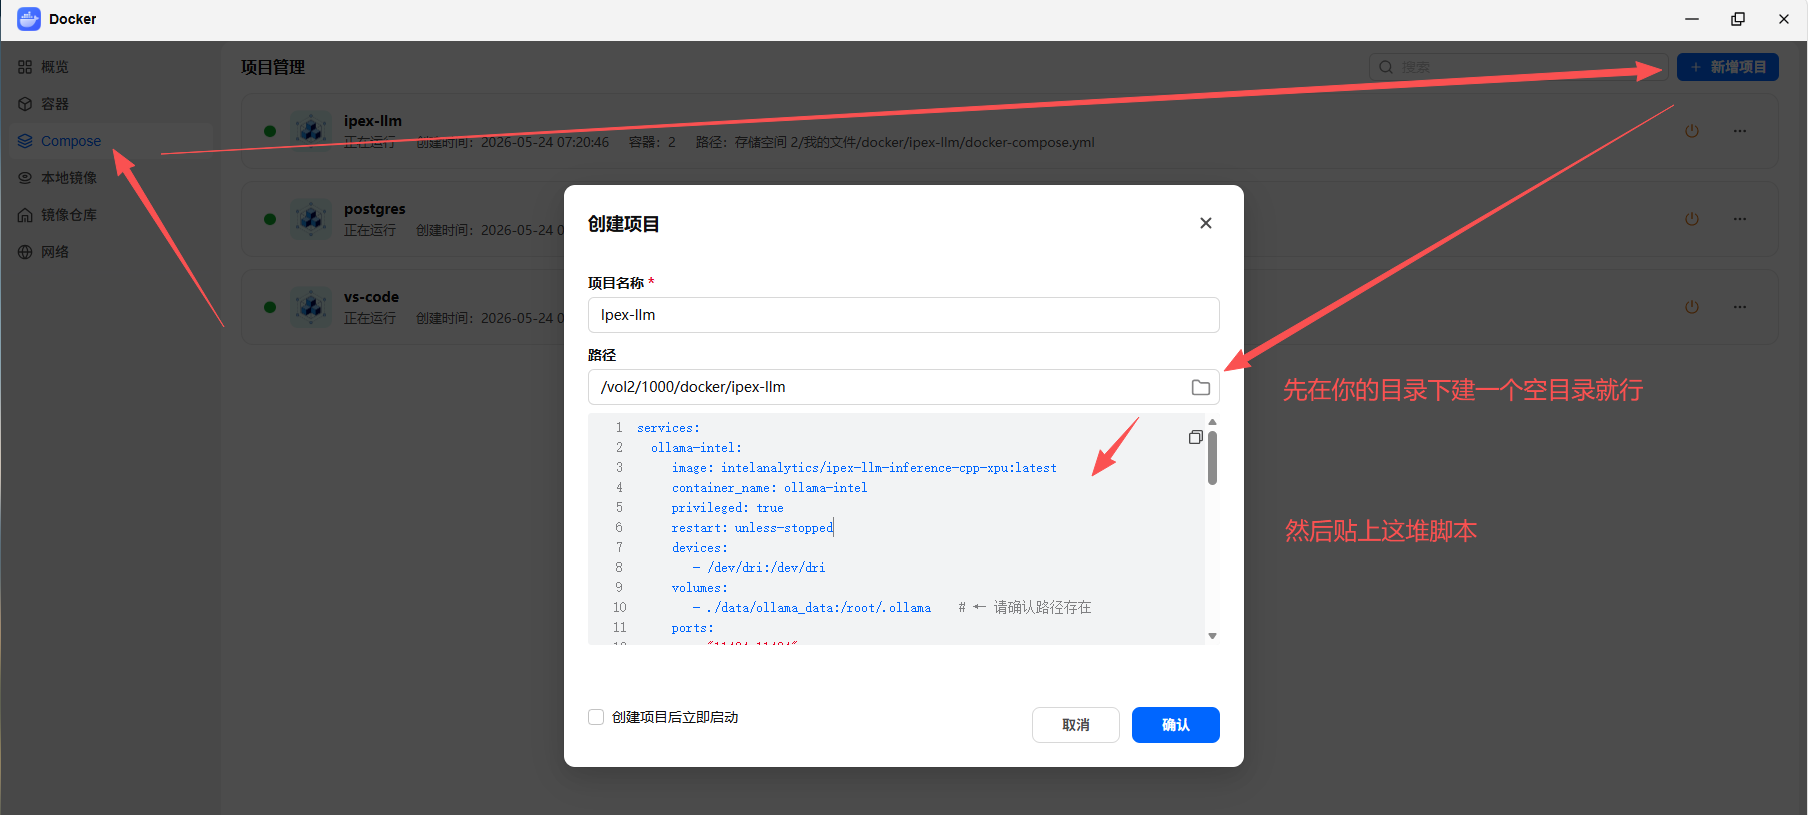Open the 概览 overview sidebar item
The height and width of the screenshot is (815, 1808).
click(55, 67)
